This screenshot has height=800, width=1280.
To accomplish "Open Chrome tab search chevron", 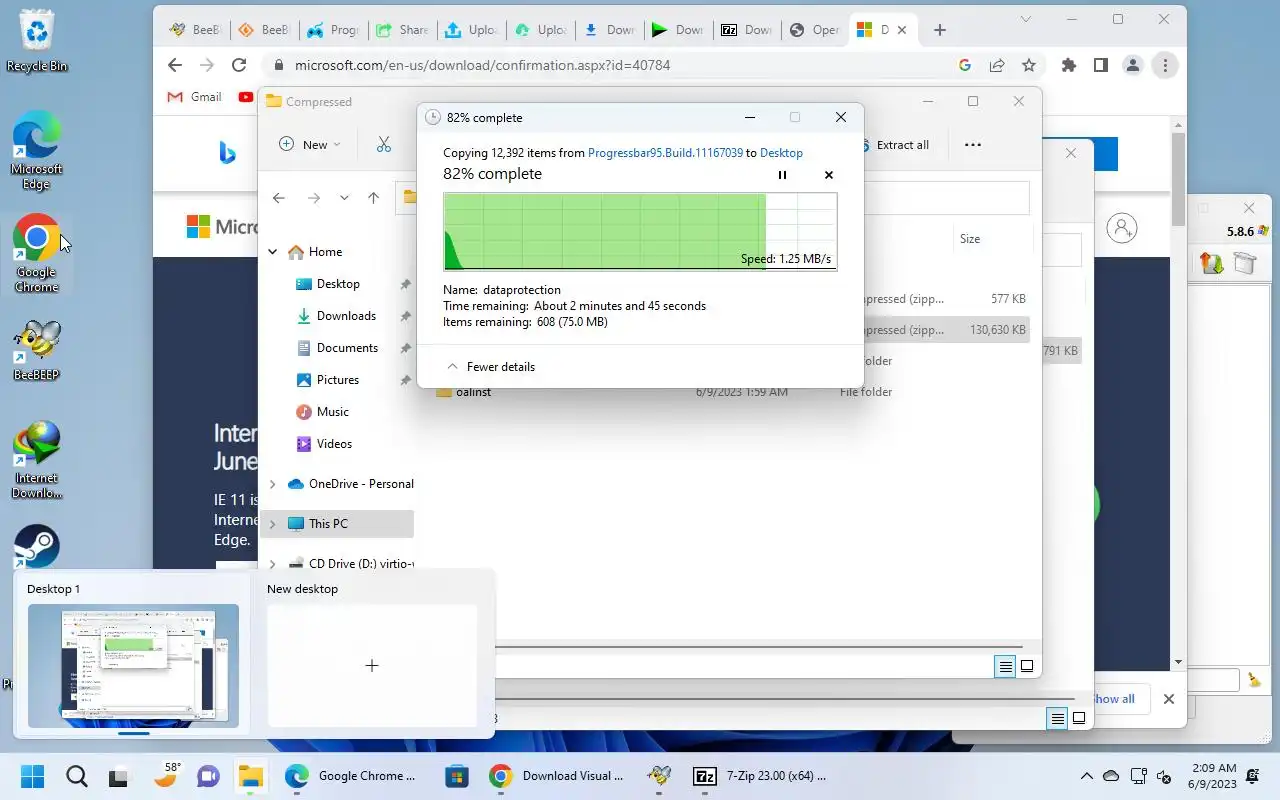I will (x=1026, y=19).
